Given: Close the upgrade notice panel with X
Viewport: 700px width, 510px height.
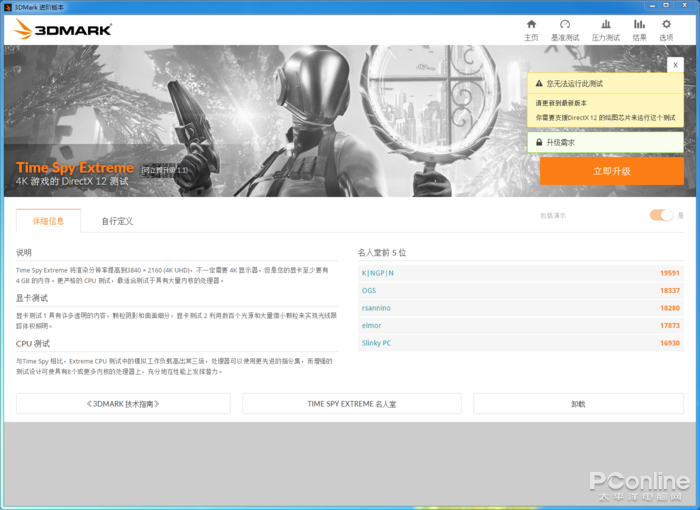Looking at the screenshot, I should [675, 65].
